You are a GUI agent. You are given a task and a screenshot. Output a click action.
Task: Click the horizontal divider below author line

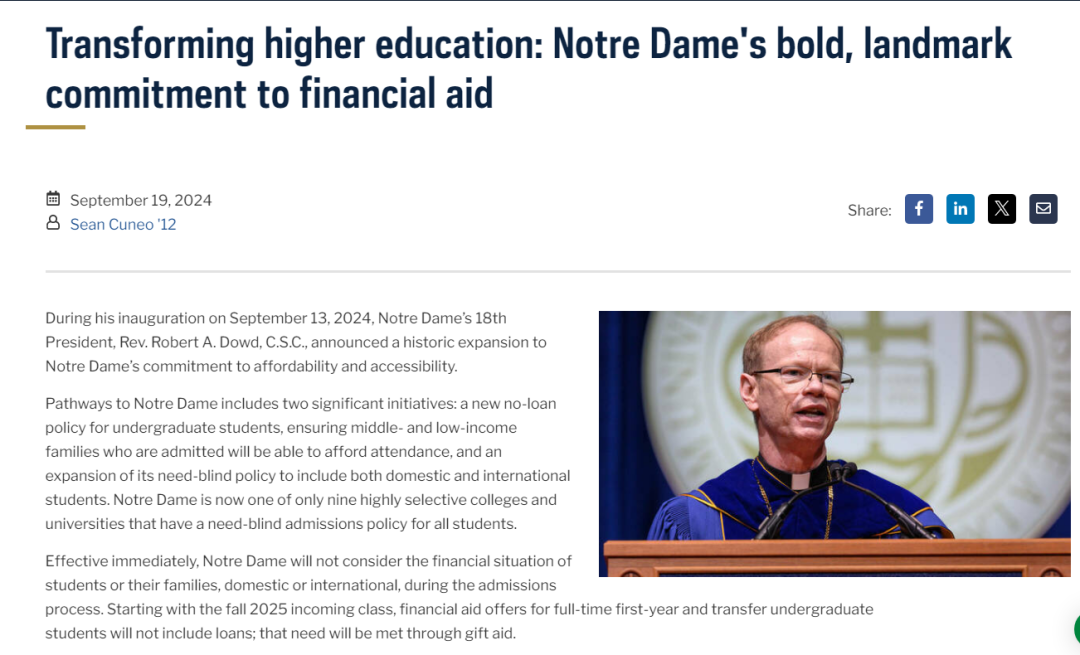point(558,271)
